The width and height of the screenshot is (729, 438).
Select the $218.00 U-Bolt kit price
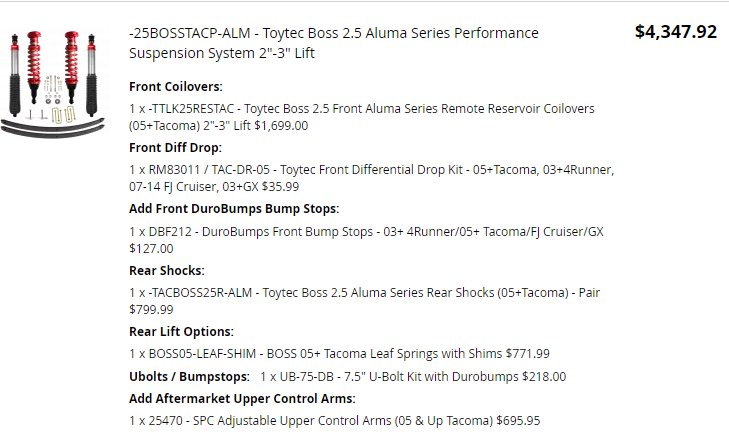(x=544, y=376)
